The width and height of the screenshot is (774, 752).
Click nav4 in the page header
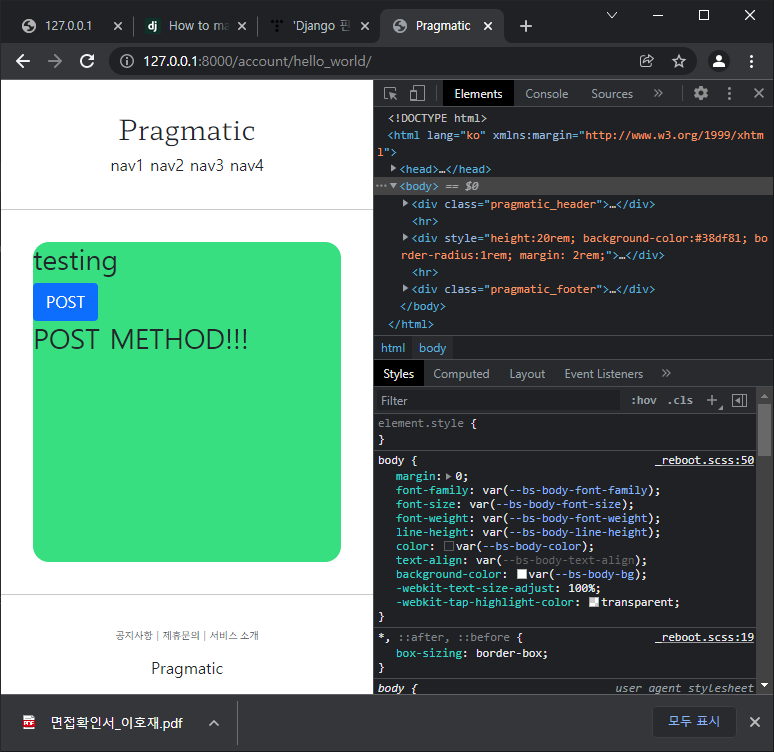(247, 165)
